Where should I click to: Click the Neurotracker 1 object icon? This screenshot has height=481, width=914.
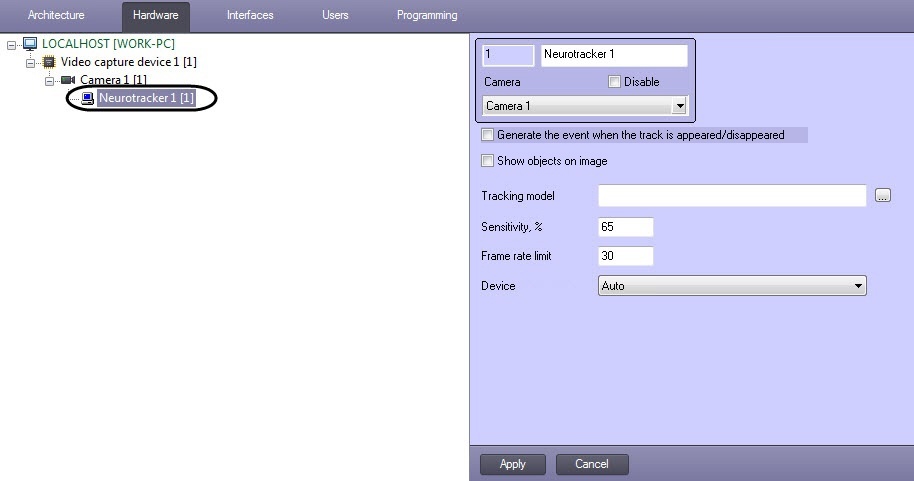[87, 98]
